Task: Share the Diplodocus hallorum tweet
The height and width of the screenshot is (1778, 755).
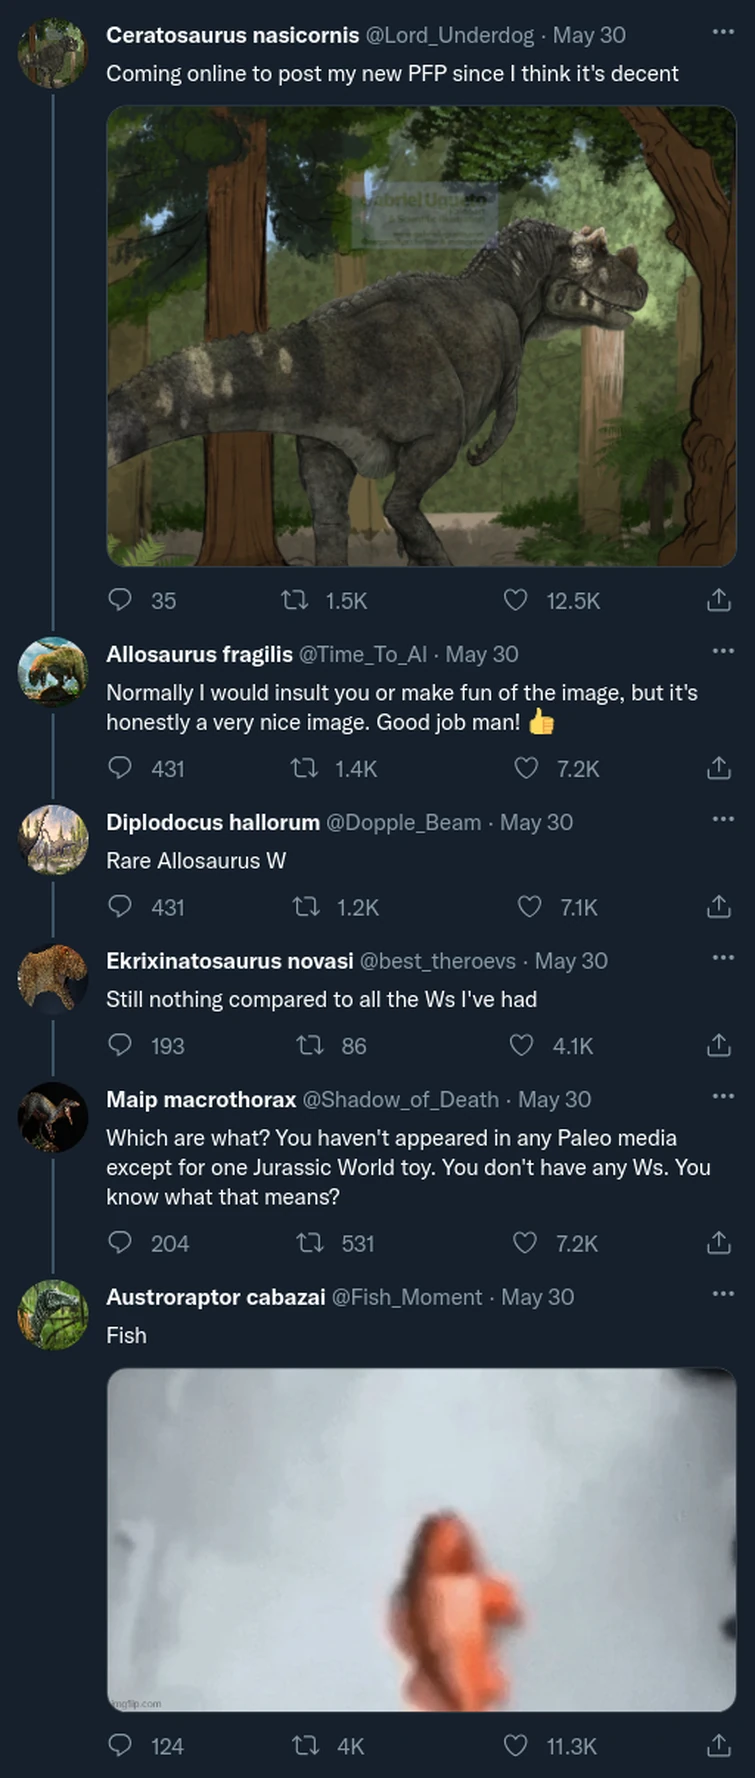Action: pos(718,907)
